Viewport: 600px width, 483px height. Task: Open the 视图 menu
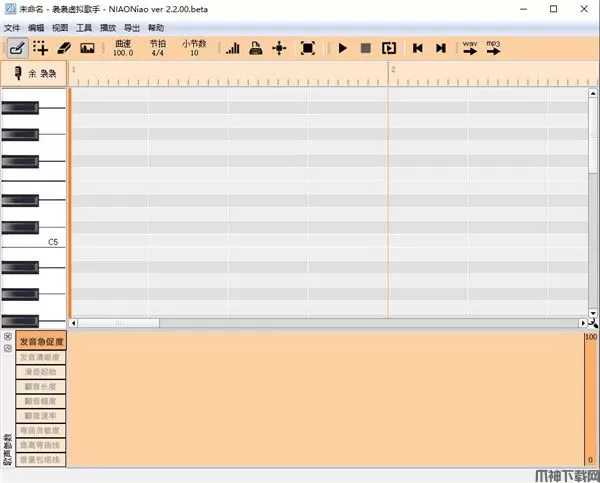coord(60,28)
